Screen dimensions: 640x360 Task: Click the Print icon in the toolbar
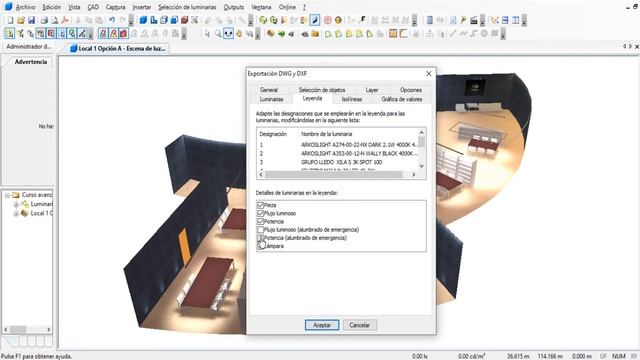[x=44, y=20]
